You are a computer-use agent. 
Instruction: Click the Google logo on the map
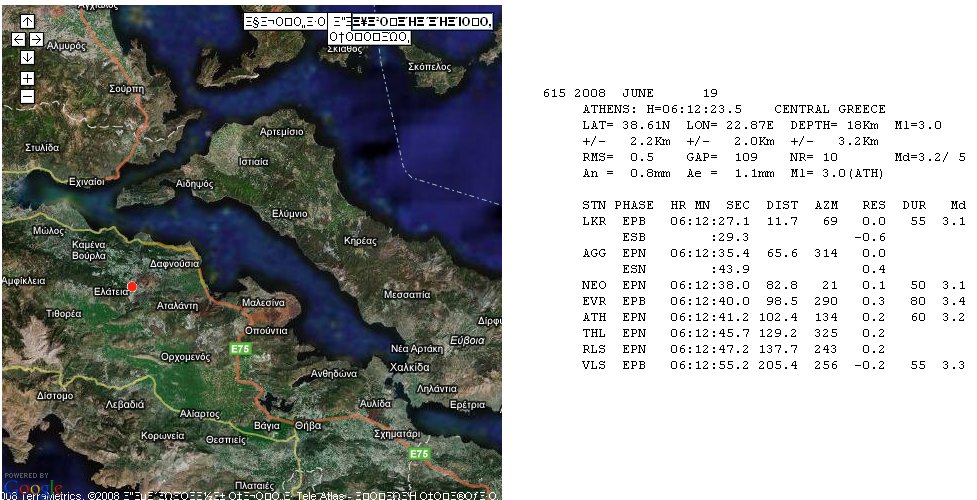coord(32,487)
